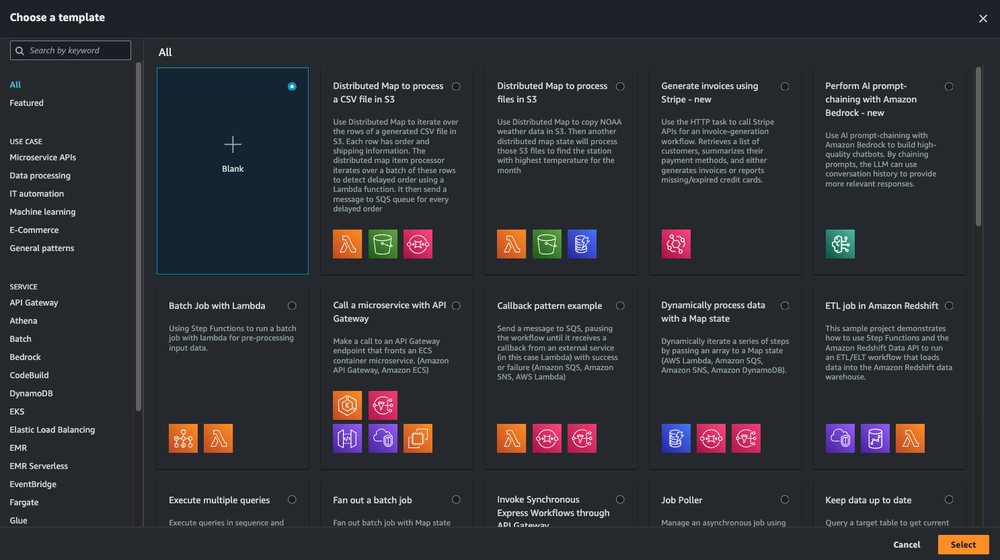The image size is (1000, 560).
Task: Click the purple cloud icon in Call a microservice card
Action: coord(383,438)
